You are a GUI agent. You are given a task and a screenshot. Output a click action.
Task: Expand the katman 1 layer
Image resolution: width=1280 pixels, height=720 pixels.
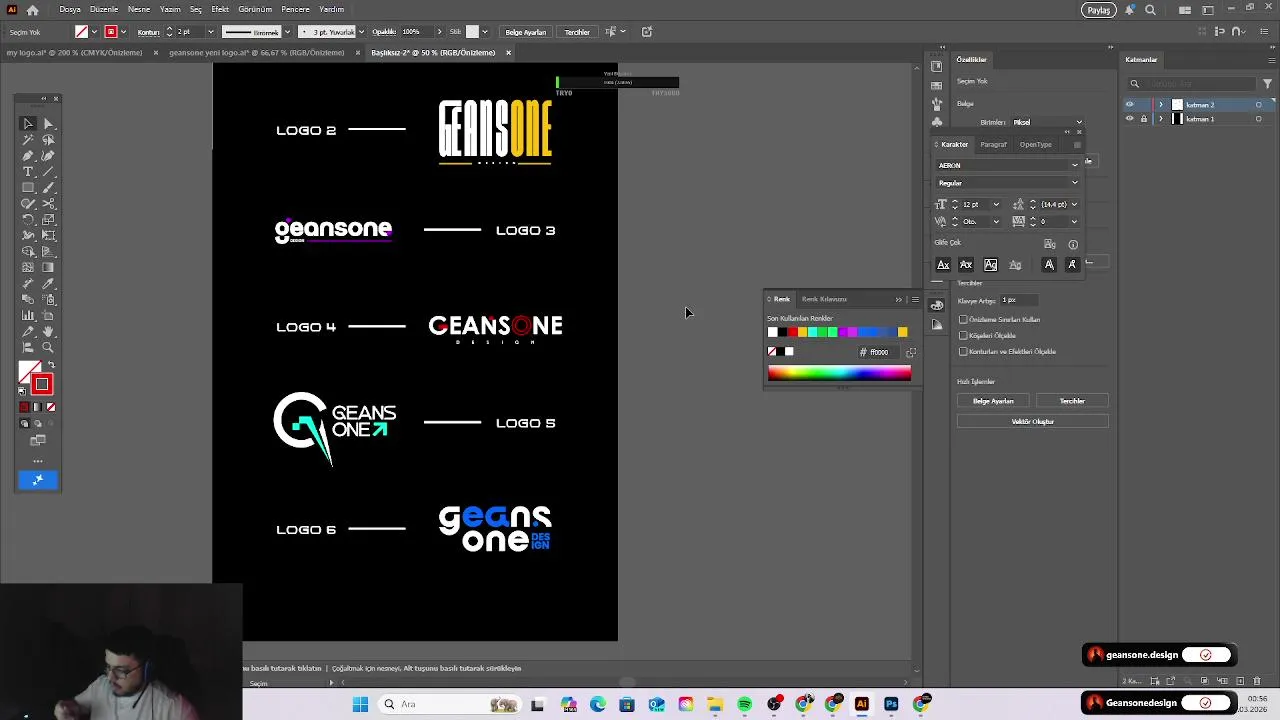click(x=1161, y=119)
